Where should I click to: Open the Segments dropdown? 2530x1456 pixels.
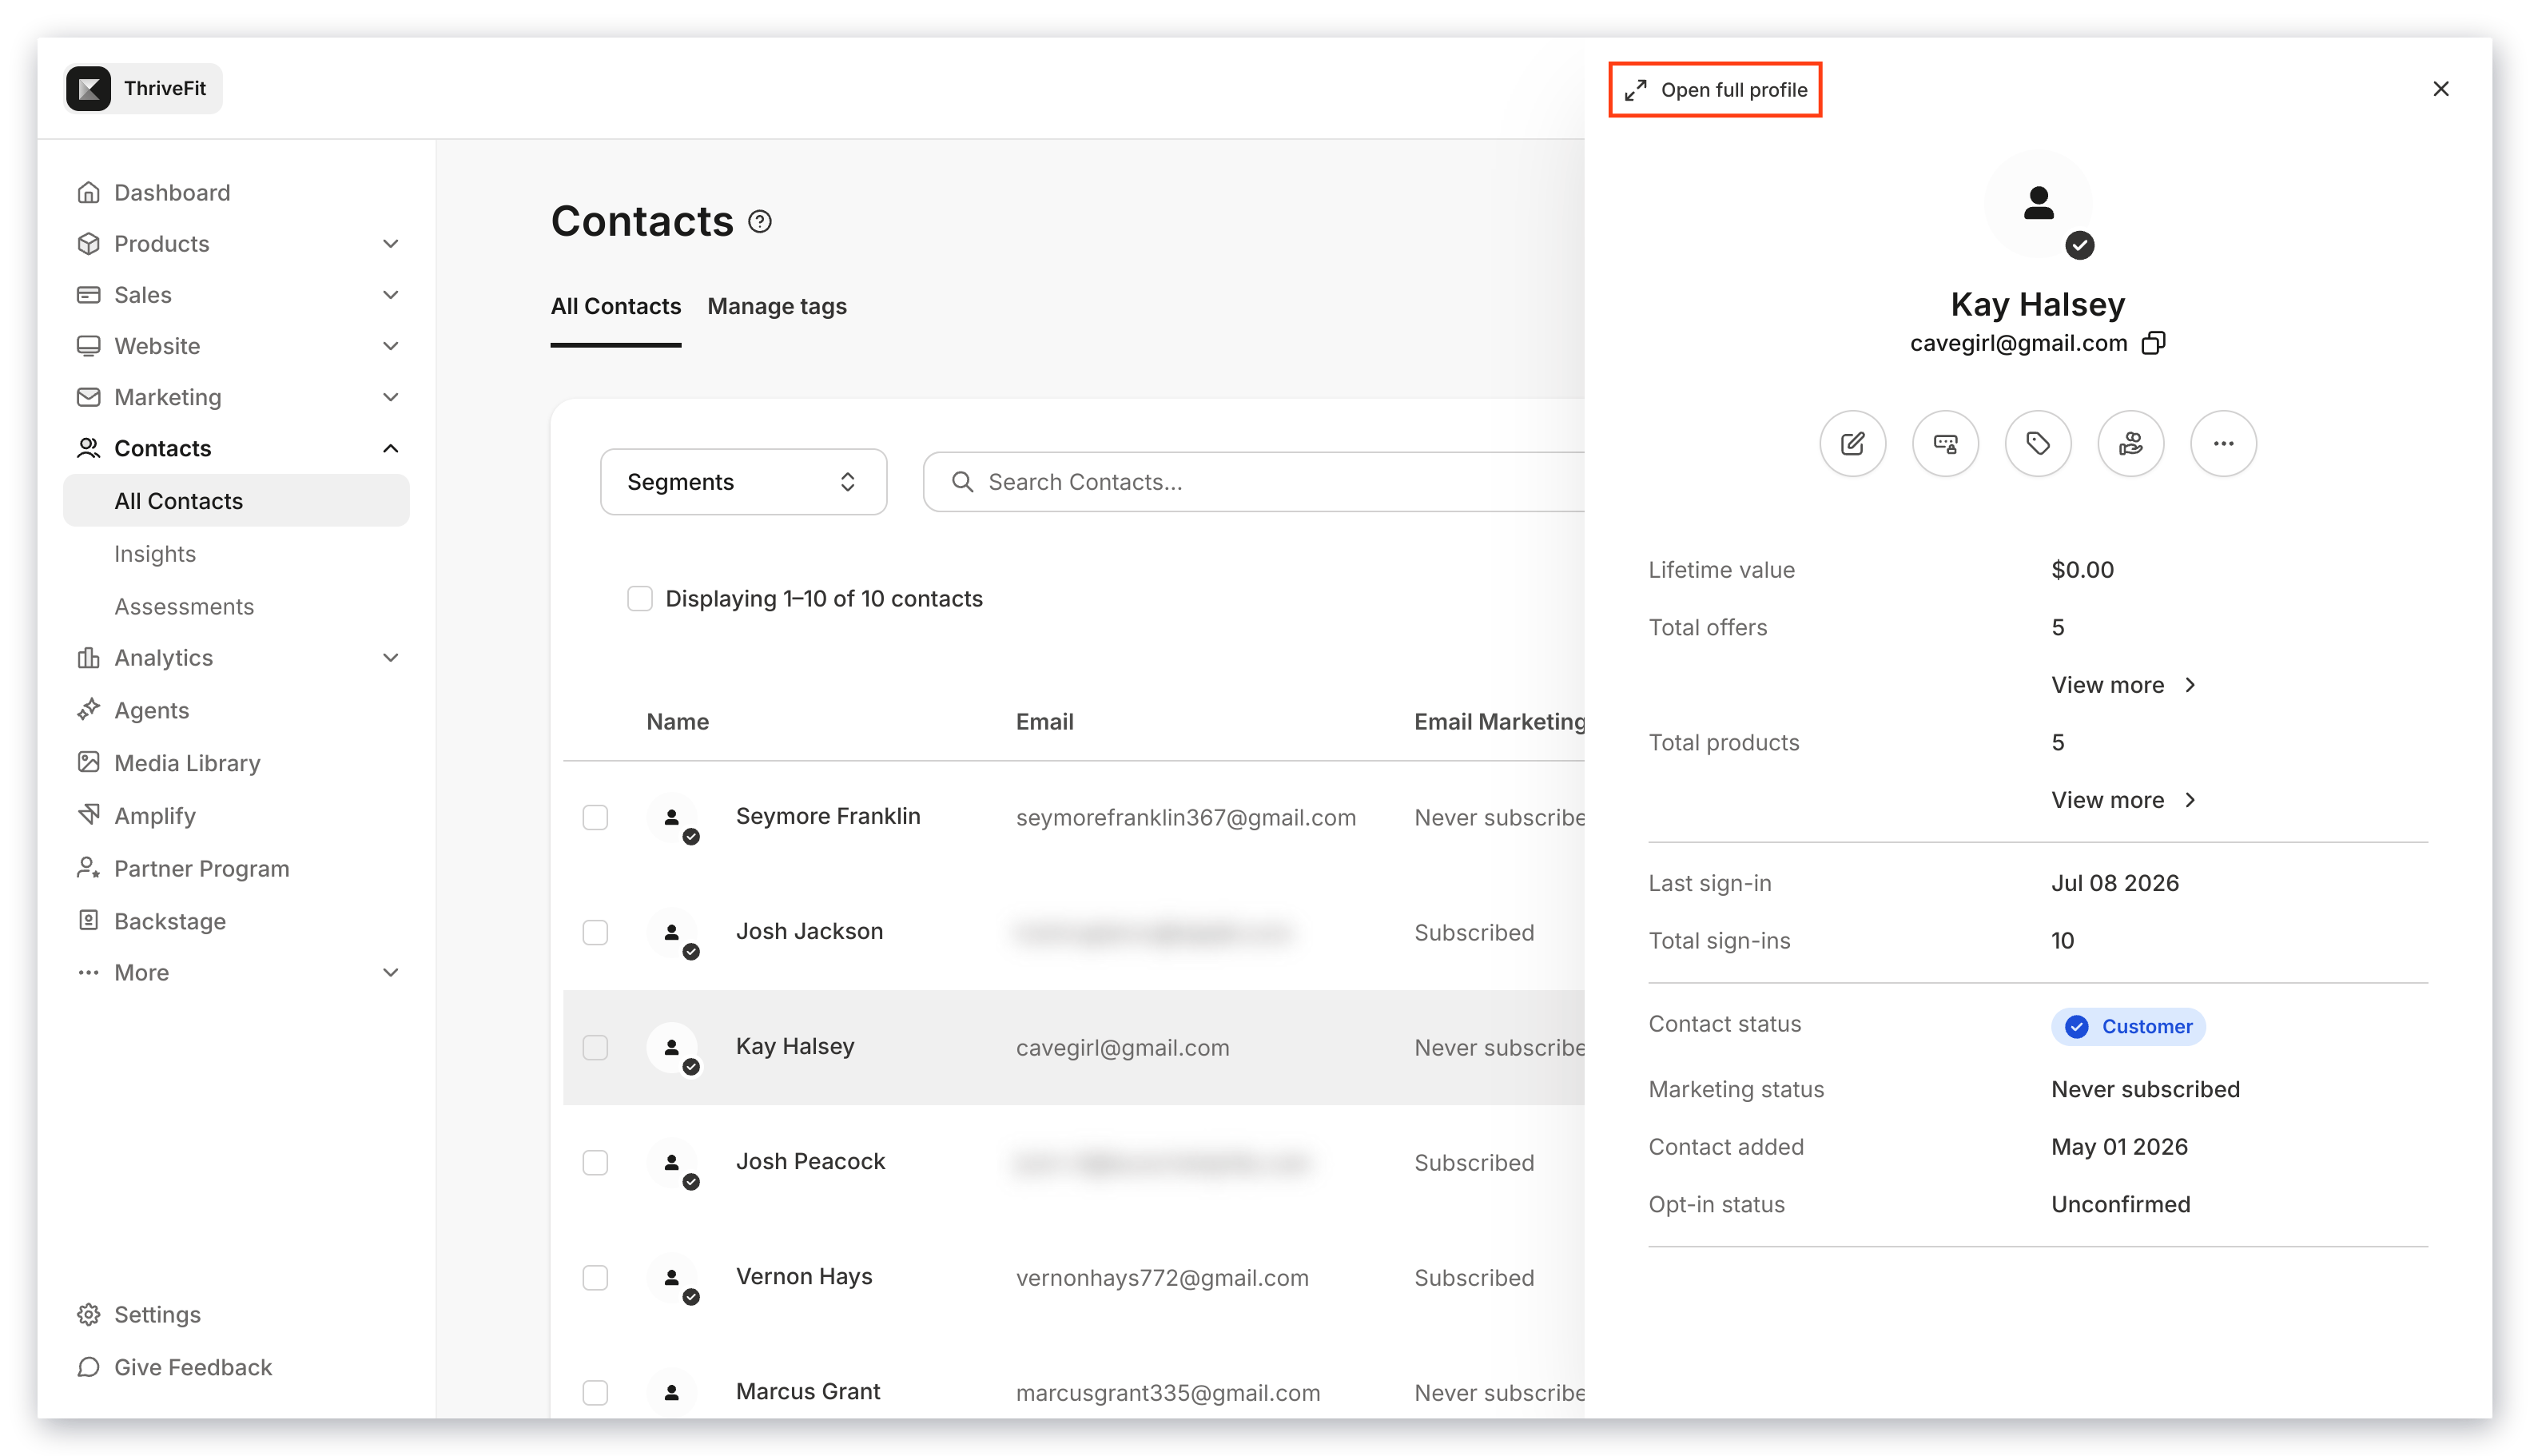(743, 482)
